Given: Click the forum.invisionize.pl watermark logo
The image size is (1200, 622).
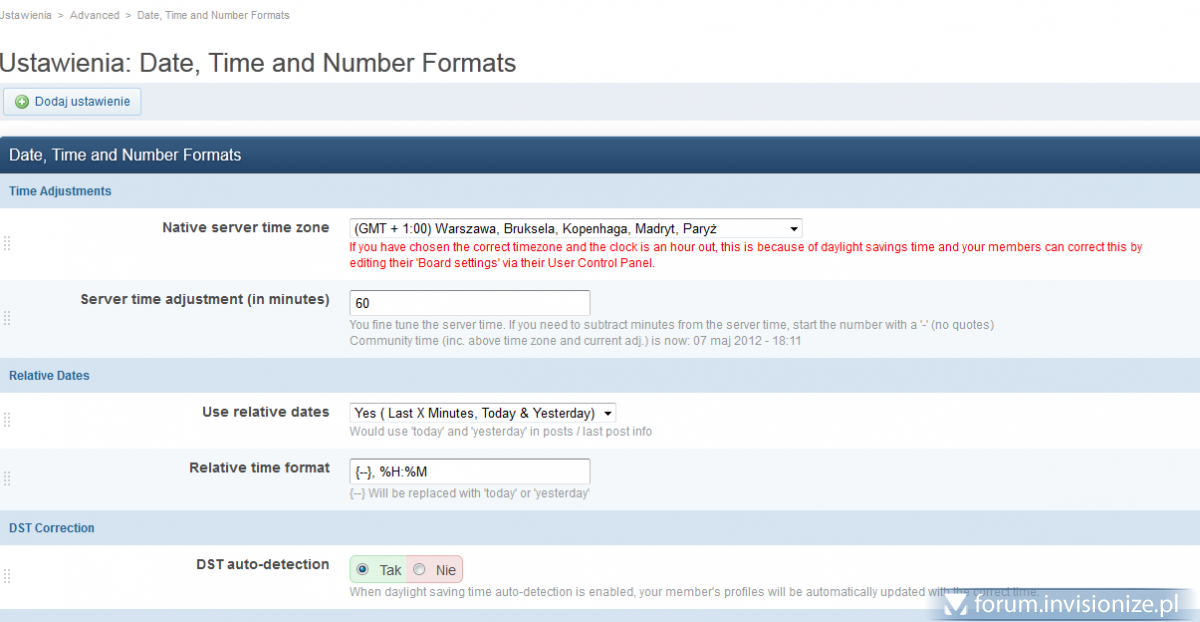Looking at the screenshot, I should (x=1065, y=604).
